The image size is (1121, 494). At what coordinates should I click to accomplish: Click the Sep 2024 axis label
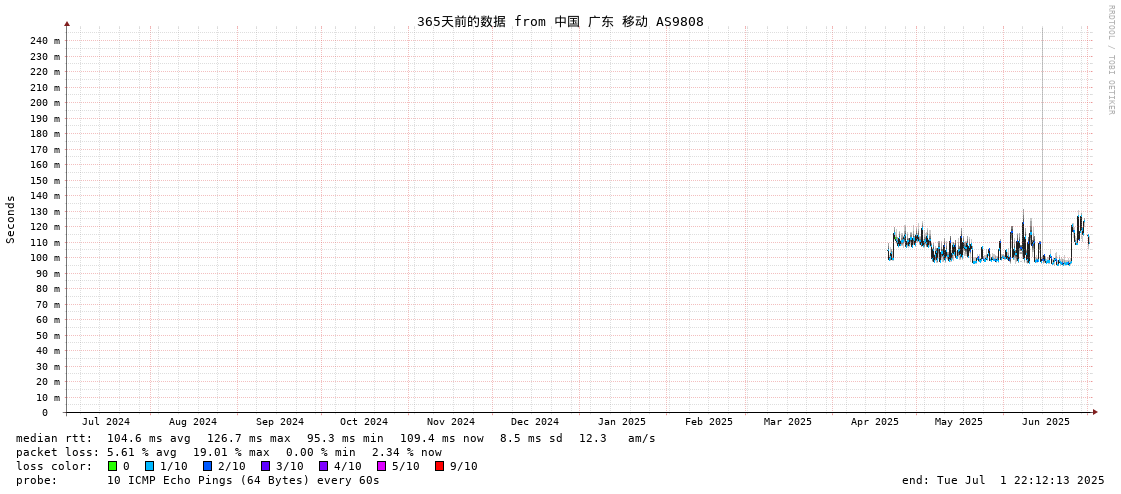click(x=280, y=422)
